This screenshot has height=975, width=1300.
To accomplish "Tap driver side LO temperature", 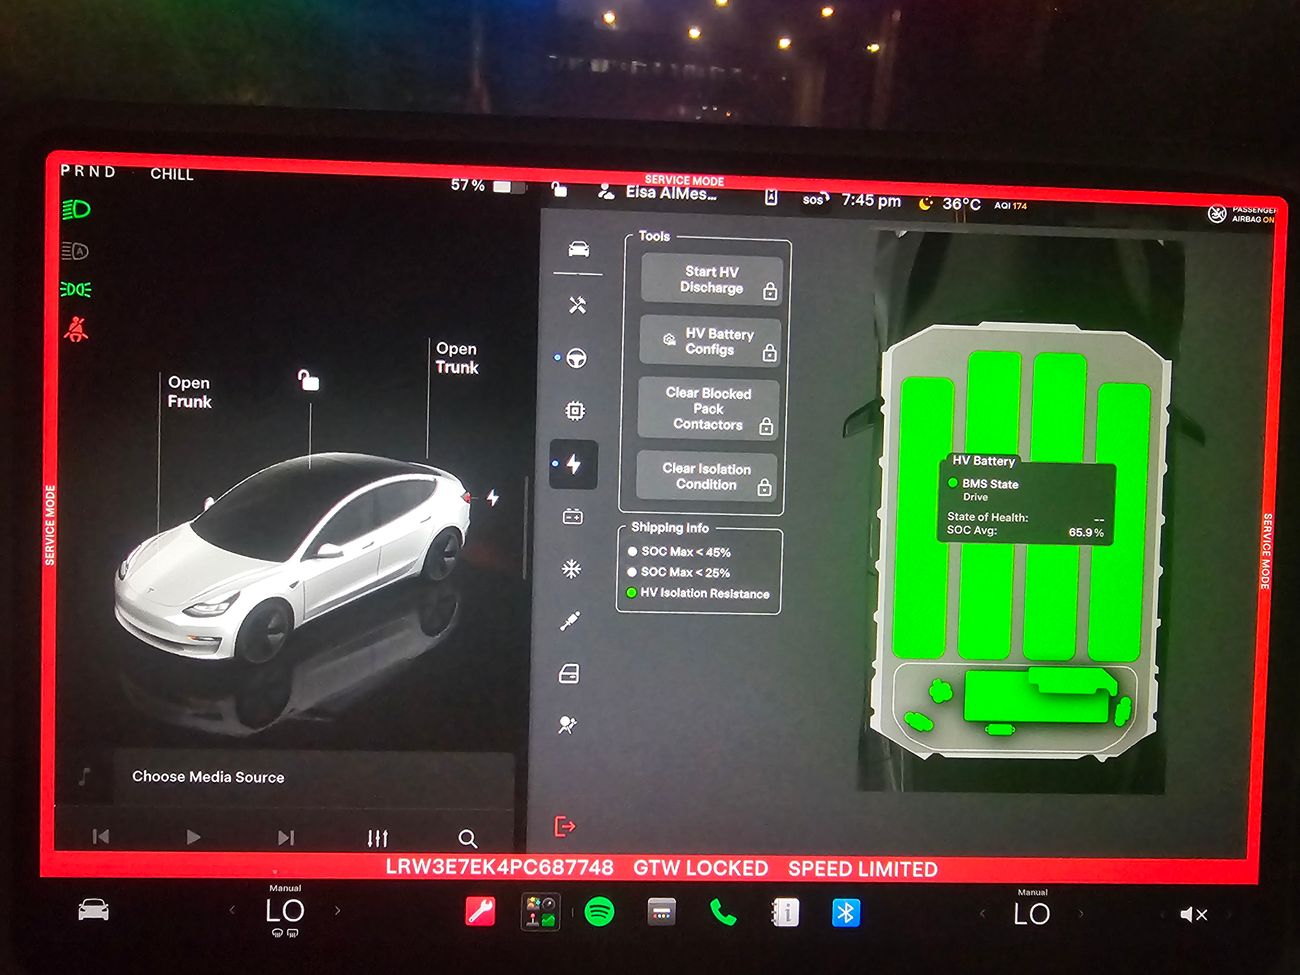I will [285, 911].
